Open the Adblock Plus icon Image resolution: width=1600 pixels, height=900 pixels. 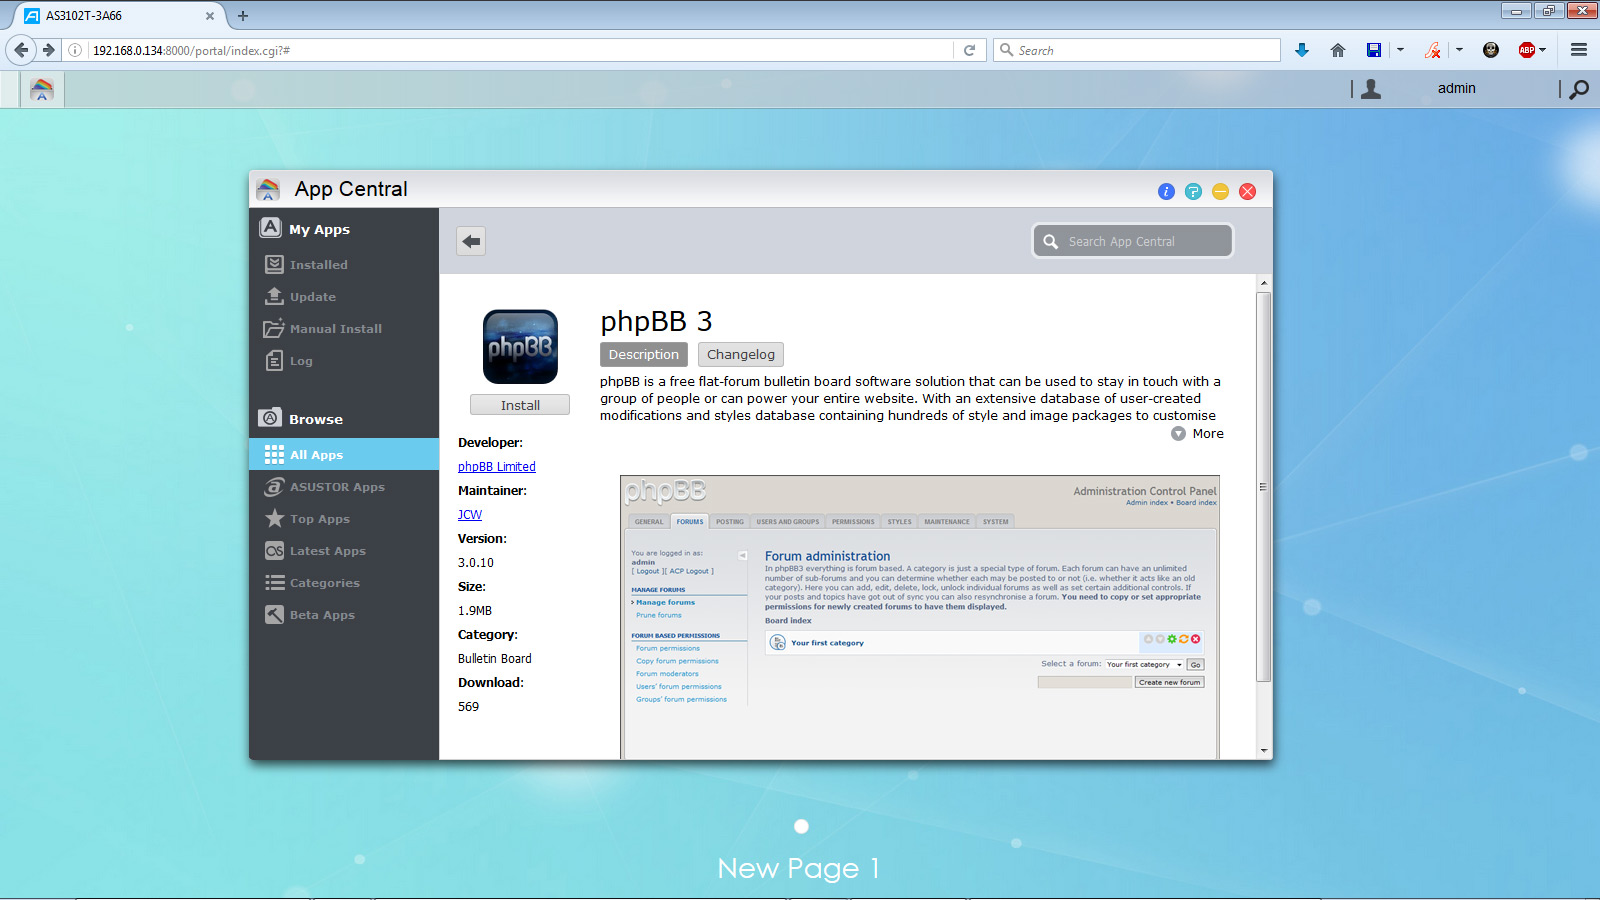1526,50
